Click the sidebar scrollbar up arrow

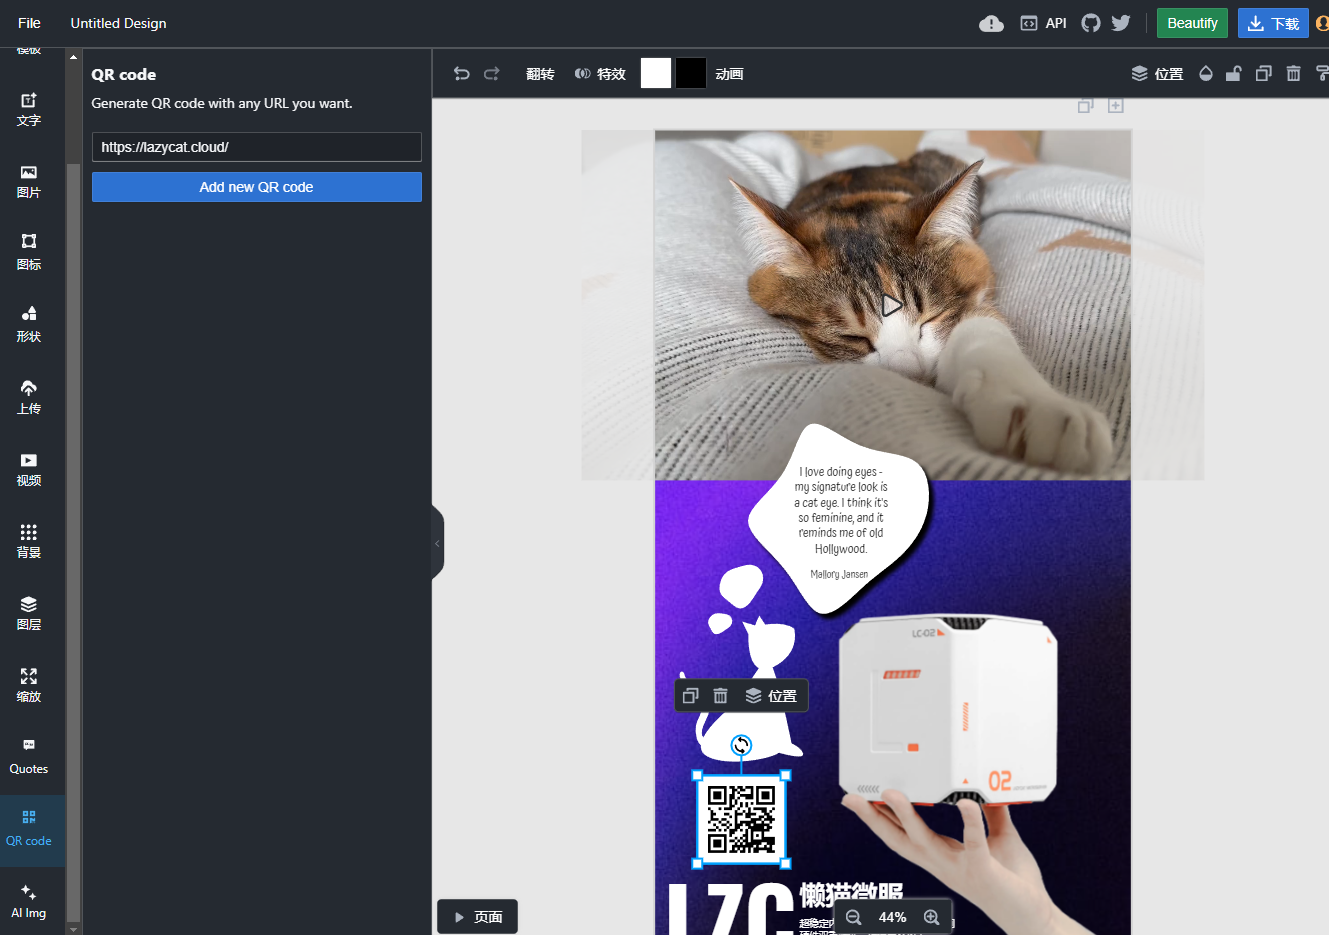coord(73,57)
